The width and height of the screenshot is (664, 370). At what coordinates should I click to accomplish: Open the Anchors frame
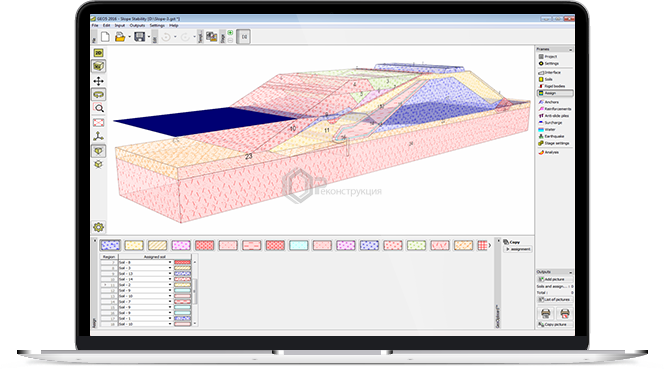[551, 102]
